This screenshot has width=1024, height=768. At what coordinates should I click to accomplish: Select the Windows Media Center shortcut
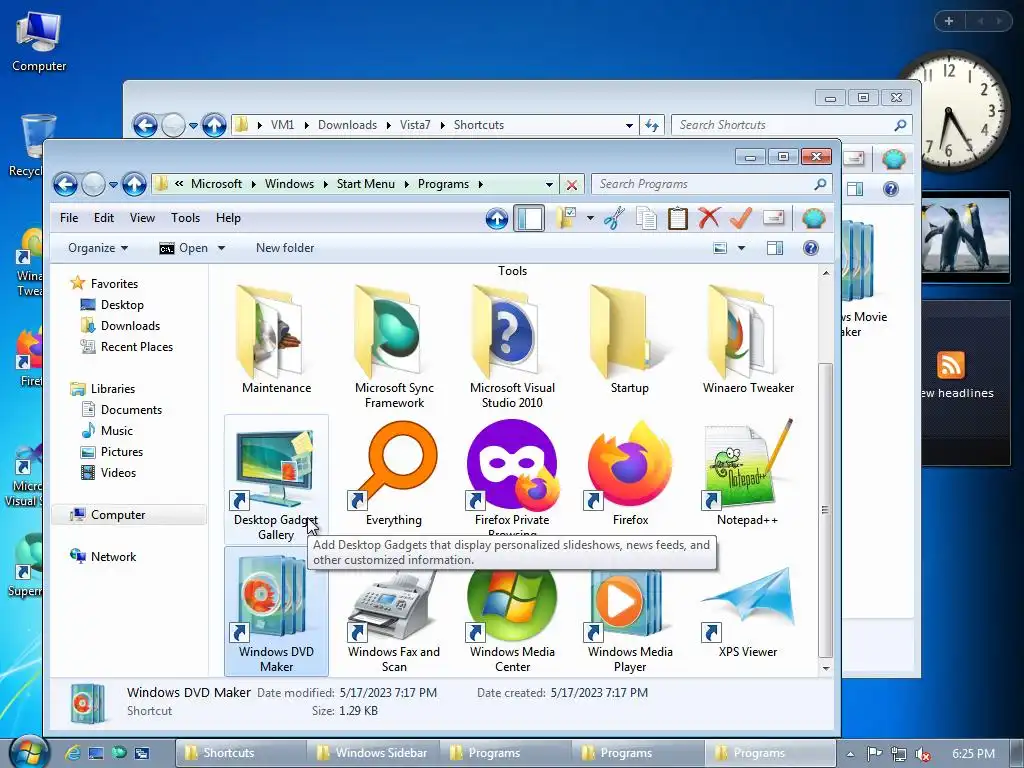coord(512,620)
